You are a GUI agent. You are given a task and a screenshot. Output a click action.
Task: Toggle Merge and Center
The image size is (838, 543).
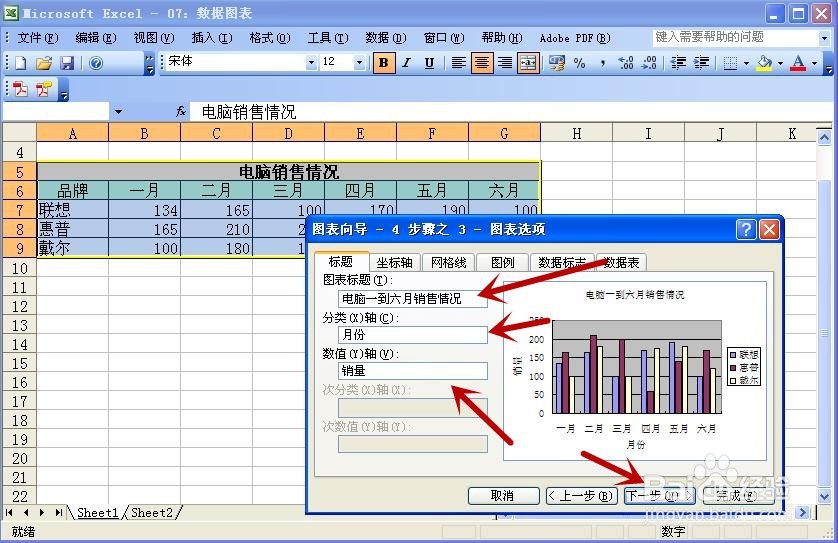tap(528, 63)
